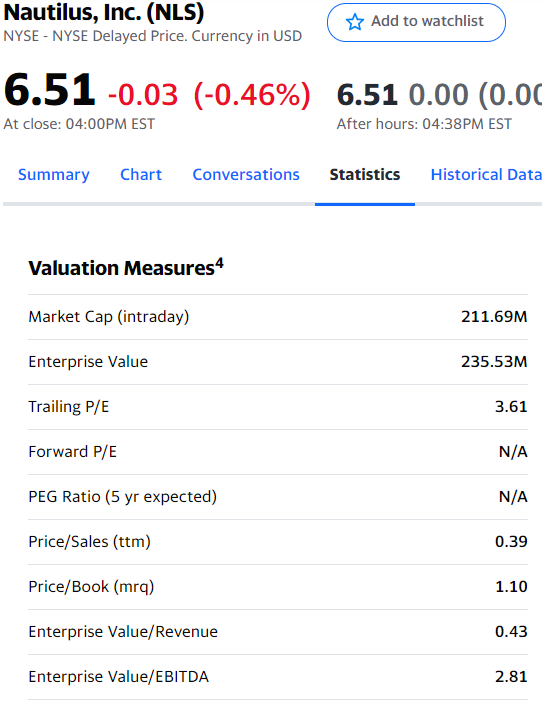Click the Price/Sales (ttm) label
Viewport: 542px width, 703px height.
89,542
